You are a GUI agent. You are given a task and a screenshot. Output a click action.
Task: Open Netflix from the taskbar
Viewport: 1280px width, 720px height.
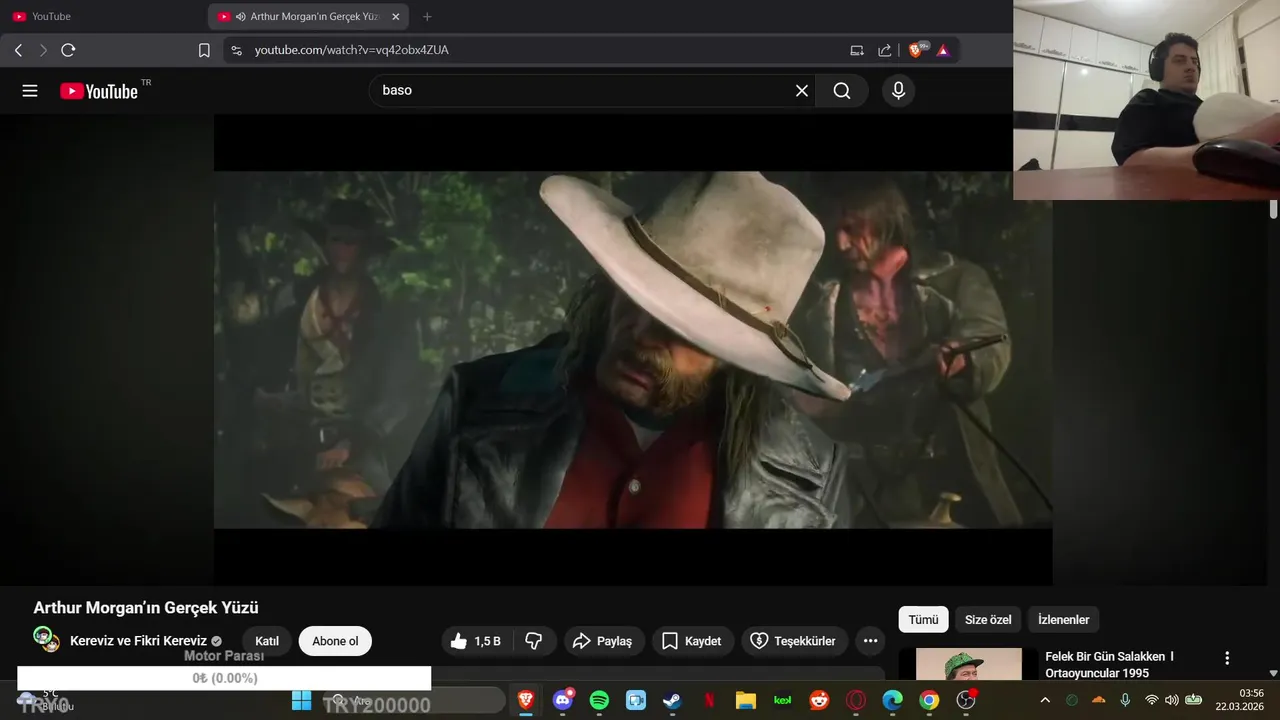click(709, 700)
